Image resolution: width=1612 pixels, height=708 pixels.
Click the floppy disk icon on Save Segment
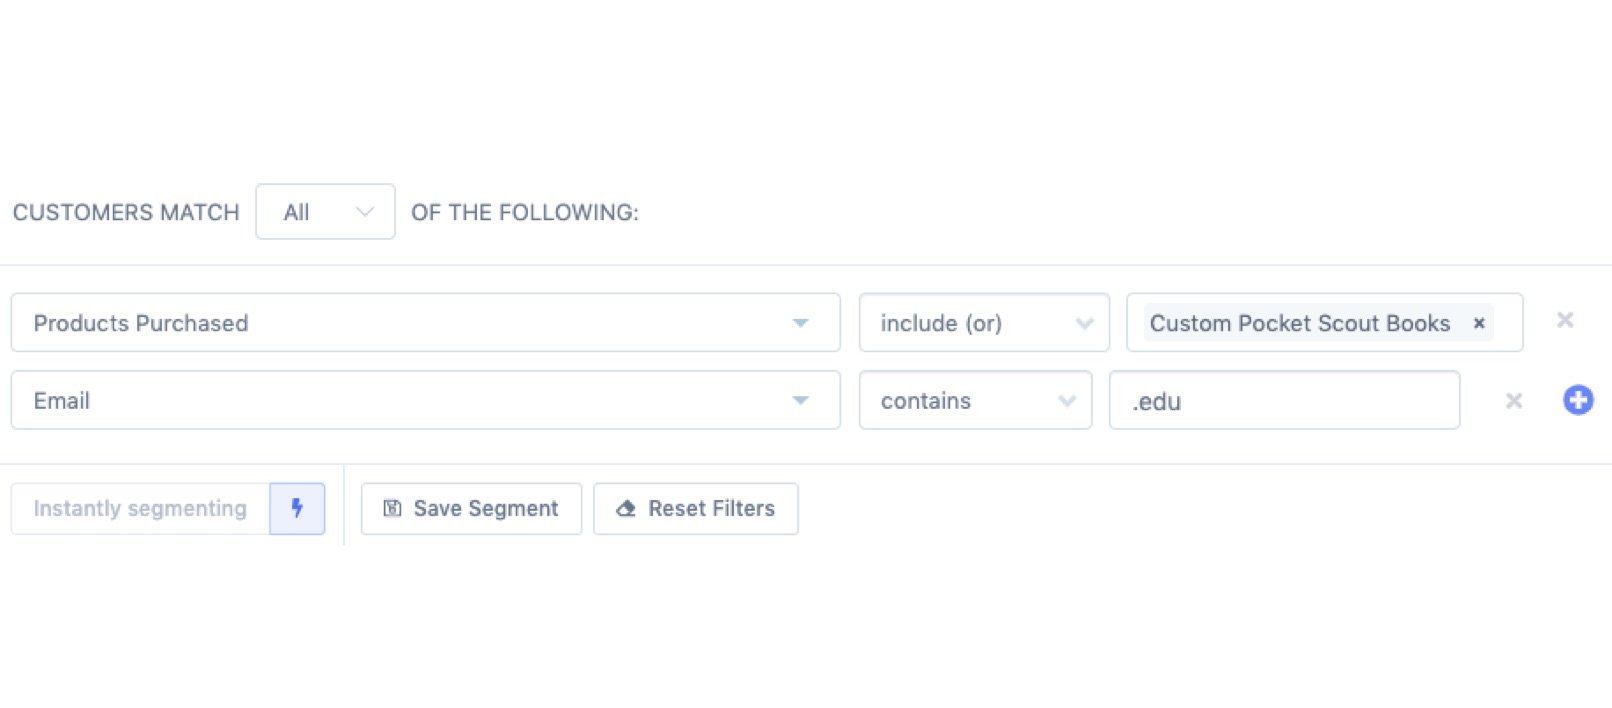[393, 509]
